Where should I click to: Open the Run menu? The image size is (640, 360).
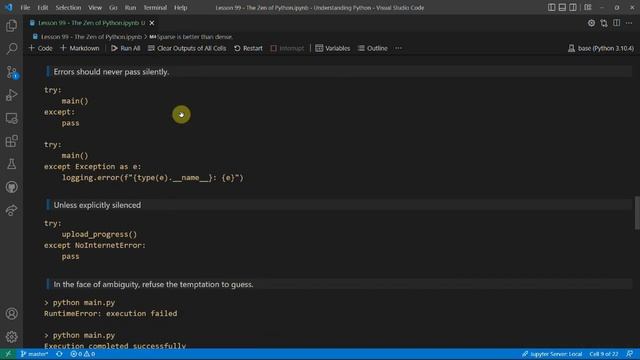pos(130,7)
